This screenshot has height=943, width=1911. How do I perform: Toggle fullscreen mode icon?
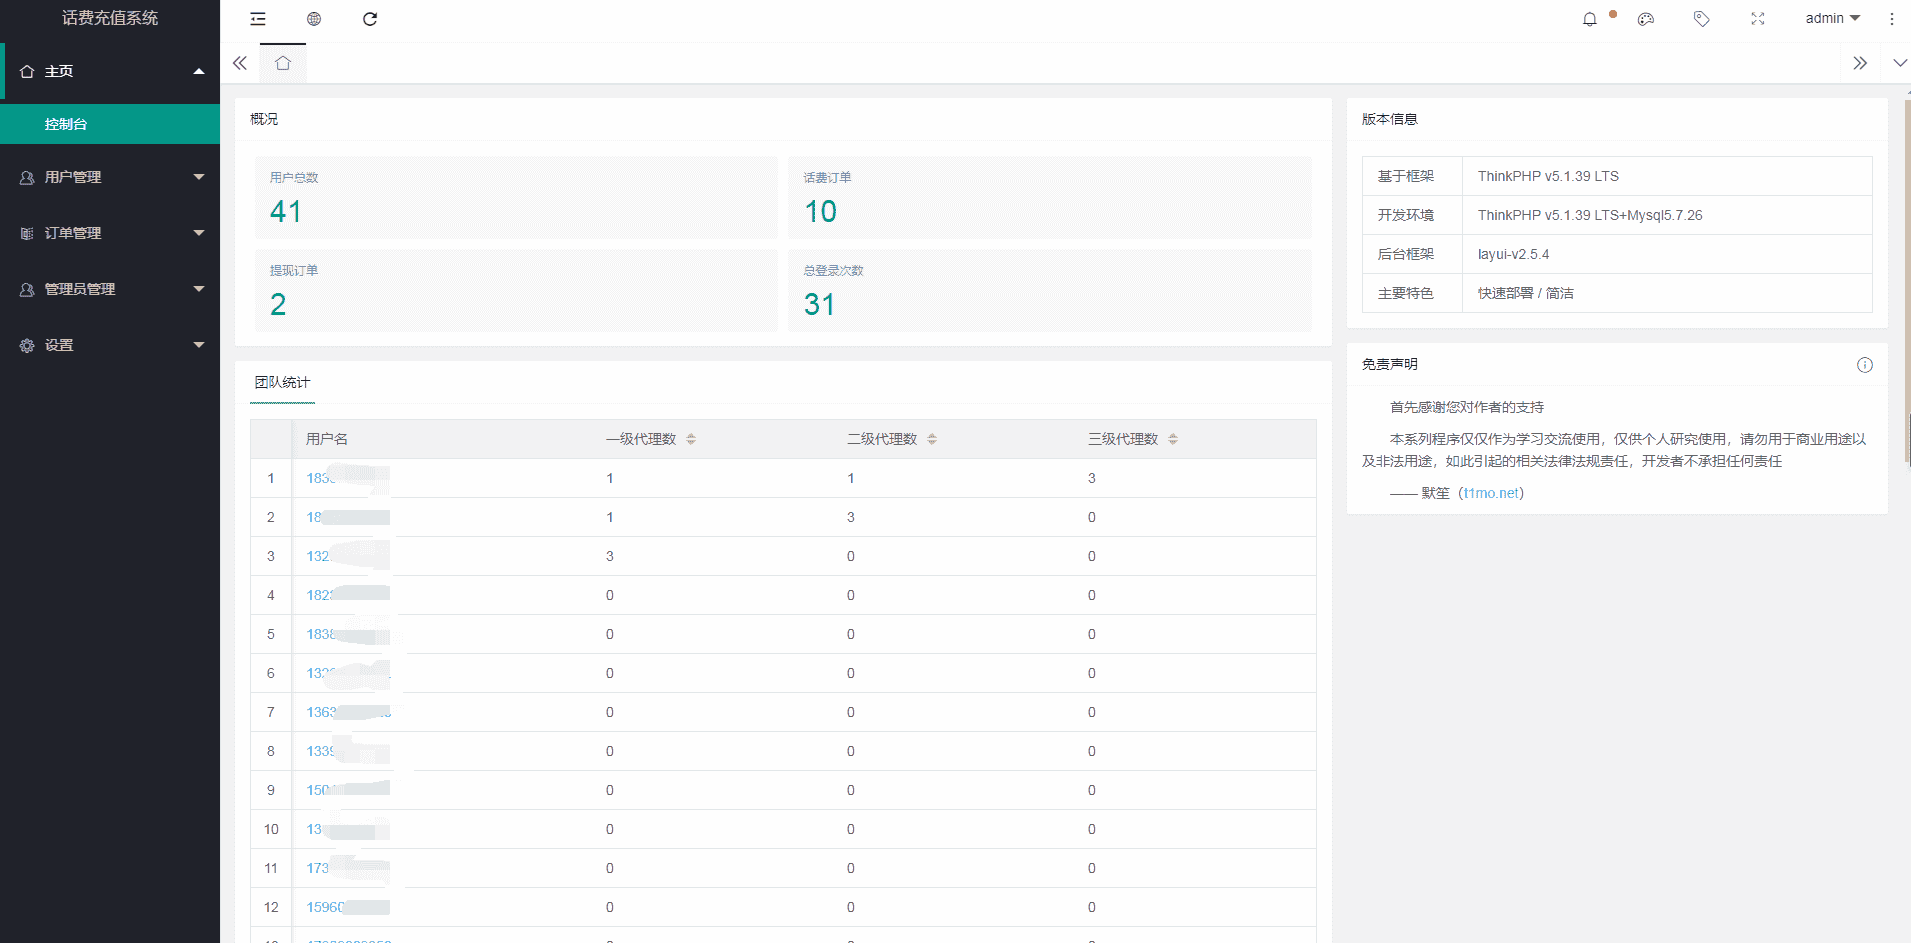point(1758,19)
